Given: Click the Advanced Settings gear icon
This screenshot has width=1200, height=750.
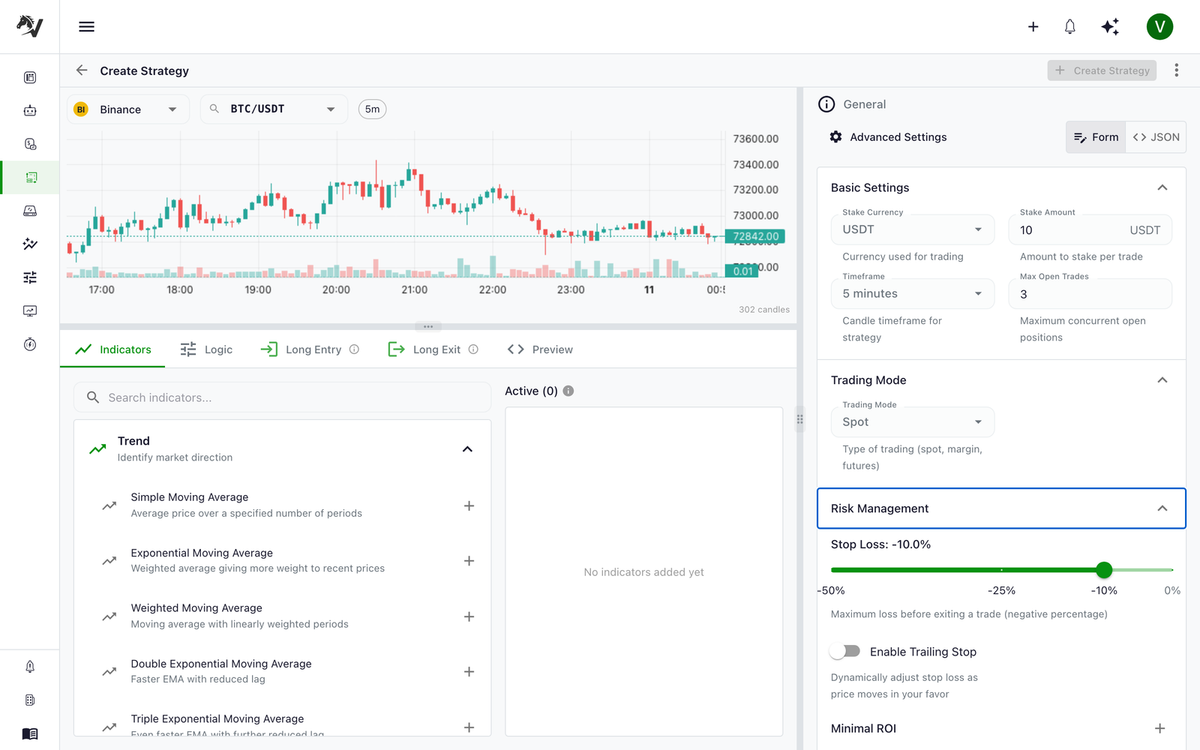Looking at the screenshot, I should tap(836, 137).
